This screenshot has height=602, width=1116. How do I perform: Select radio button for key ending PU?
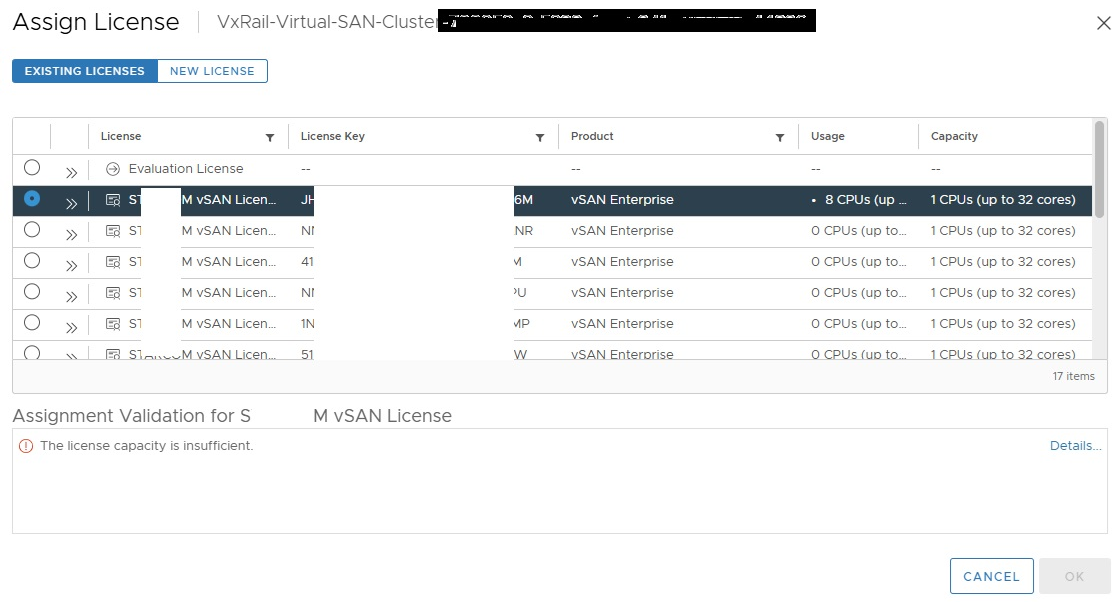[32, 292]
